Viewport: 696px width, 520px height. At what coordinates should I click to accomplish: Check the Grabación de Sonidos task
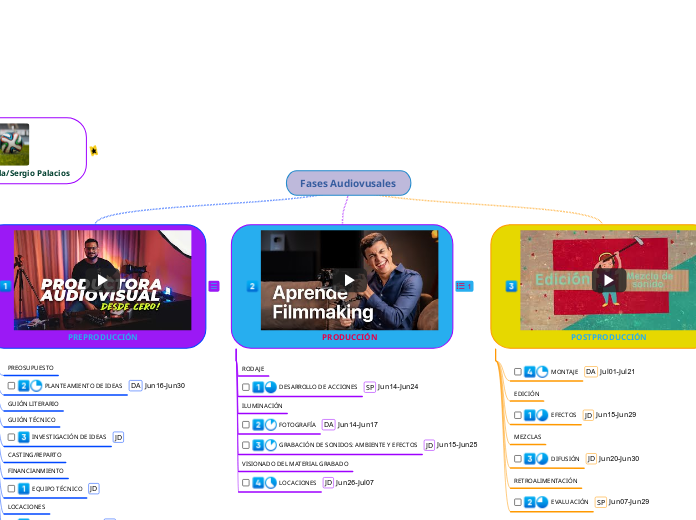click(x=246, y=445)
